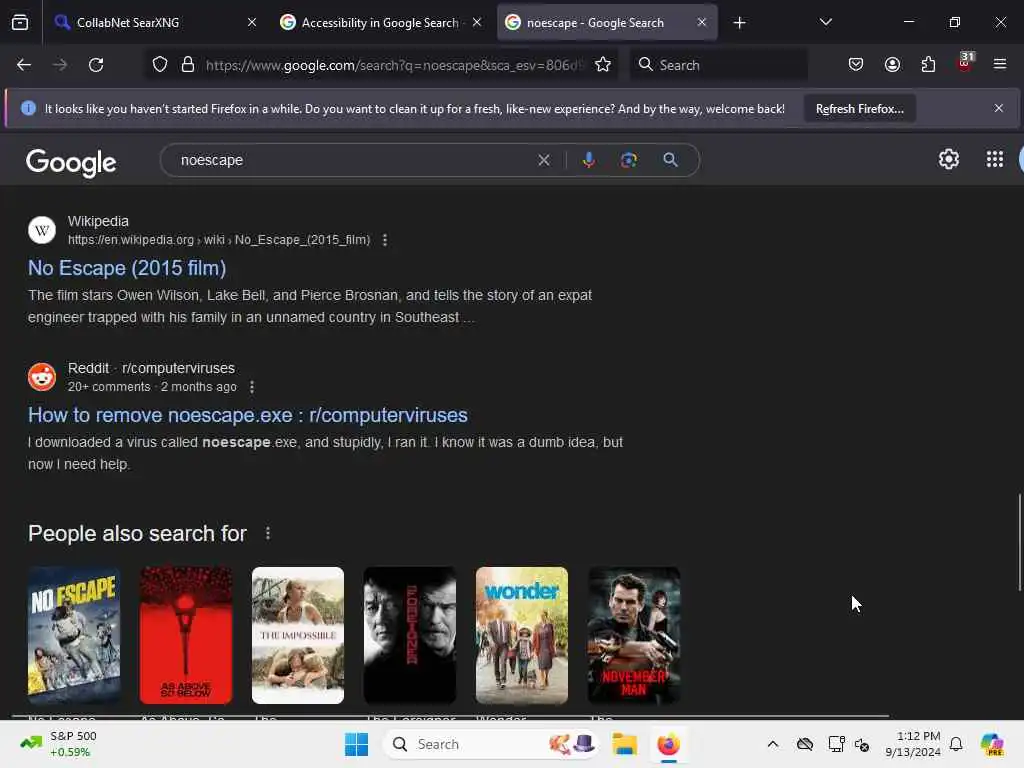This screenshot has width=1024, height=768.
Task: Open the Extensions puzzle icon
Action: (928, 65)
